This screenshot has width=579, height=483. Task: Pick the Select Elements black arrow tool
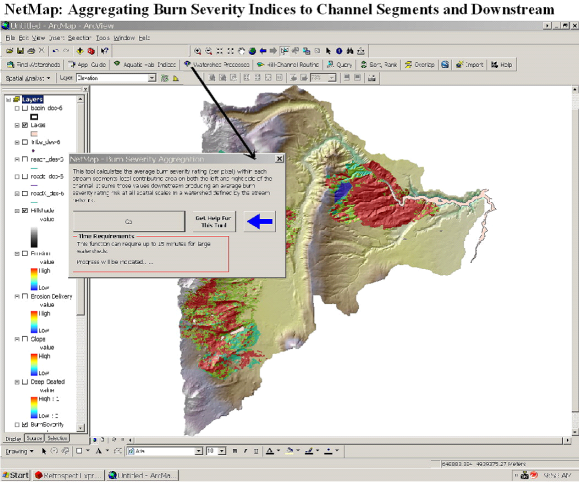(328, 51)
